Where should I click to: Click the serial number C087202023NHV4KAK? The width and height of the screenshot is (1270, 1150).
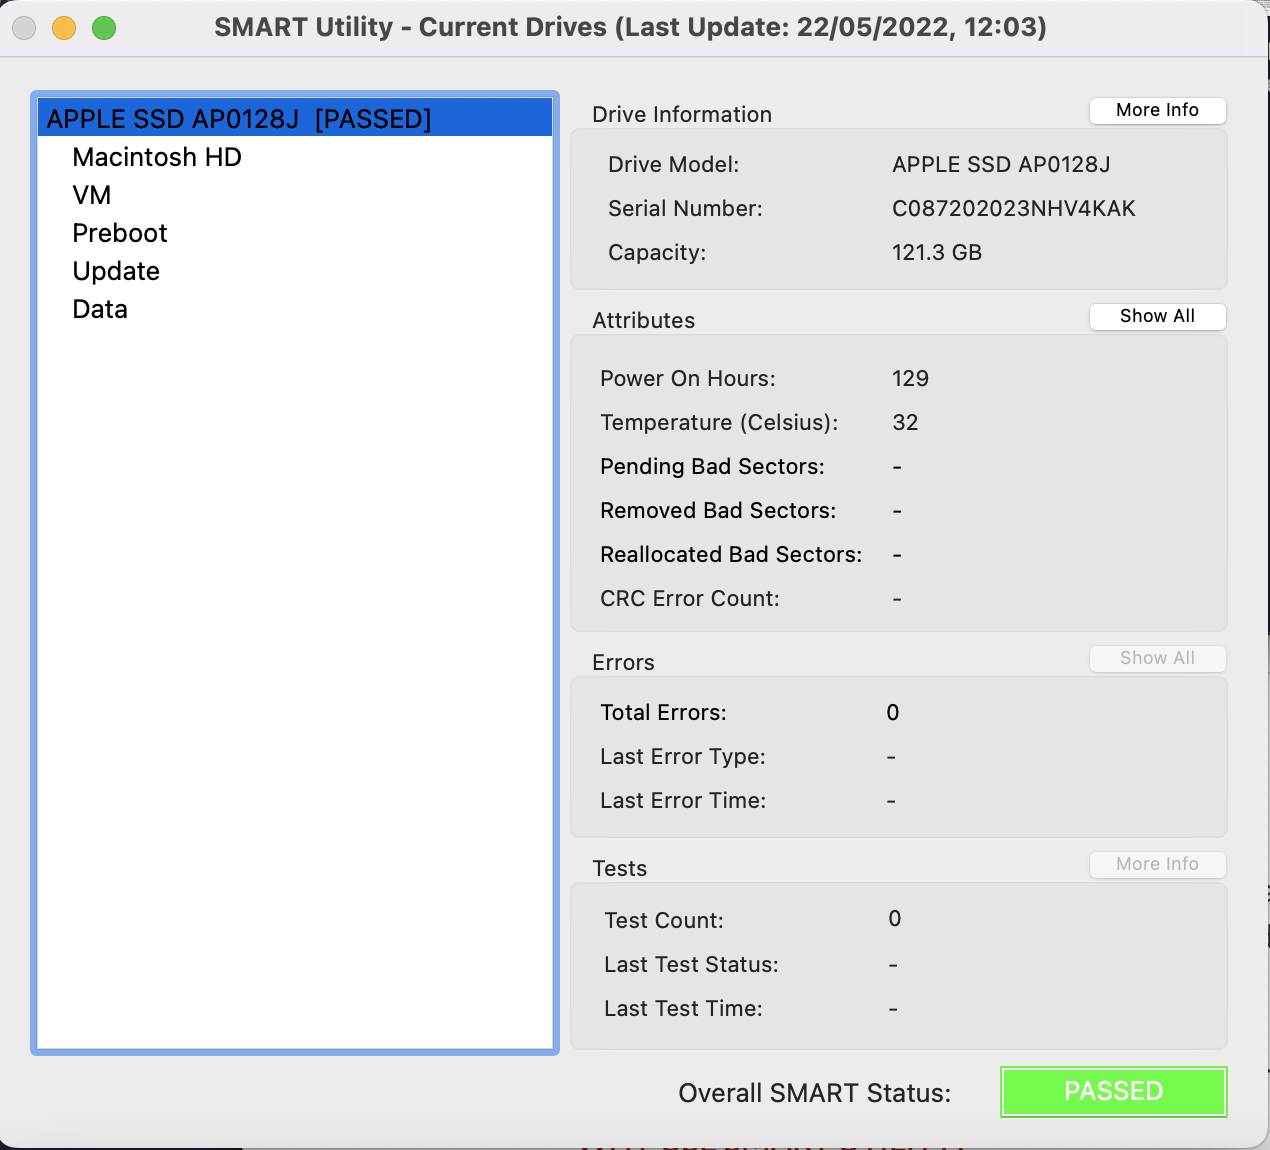[x=1014, y=208]
